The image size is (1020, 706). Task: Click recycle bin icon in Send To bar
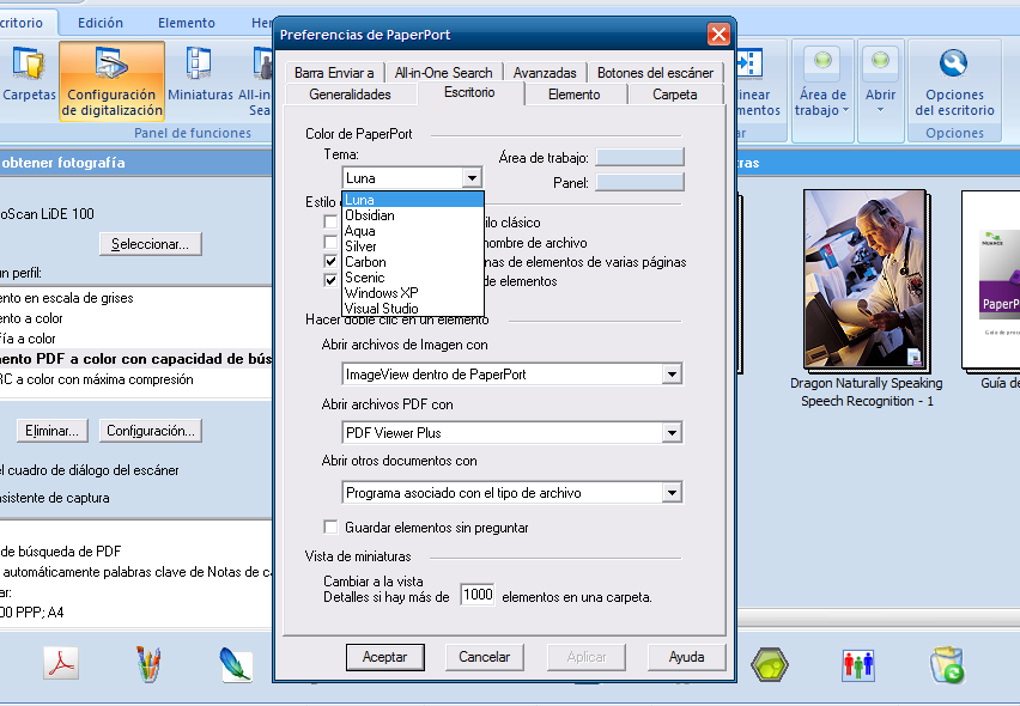946,664
